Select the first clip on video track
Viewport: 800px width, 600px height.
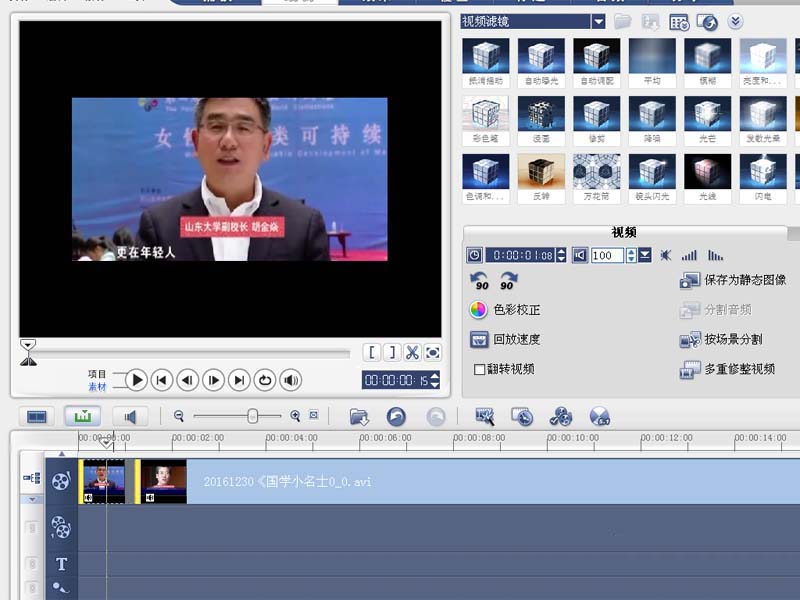102,482
